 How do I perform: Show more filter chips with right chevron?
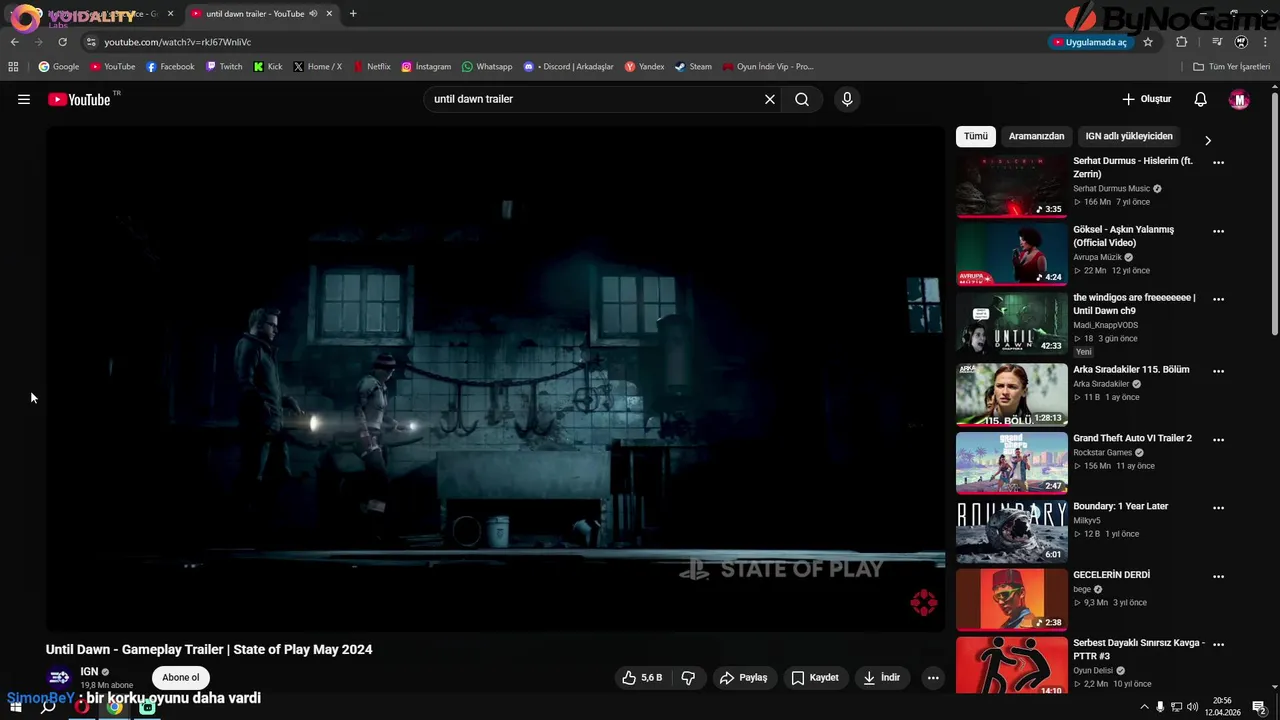[x=1207, y=140]
